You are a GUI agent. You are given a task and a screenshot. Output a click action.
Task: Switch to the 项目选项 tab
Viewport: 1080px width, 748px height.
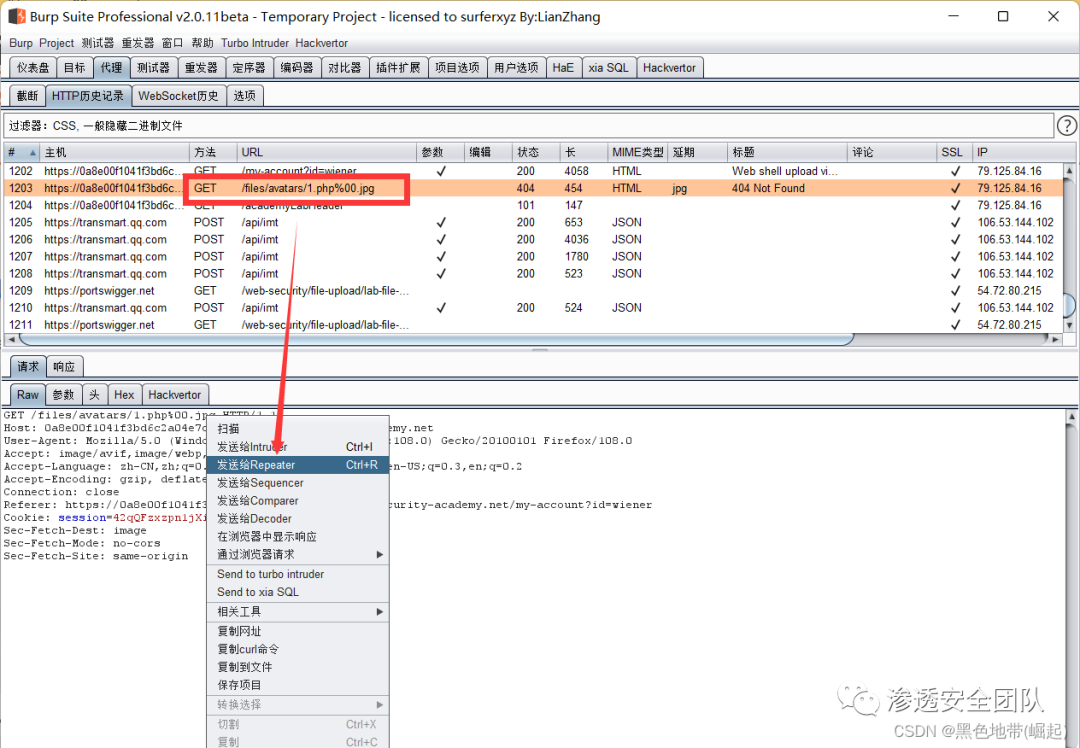tap(457, 67)
